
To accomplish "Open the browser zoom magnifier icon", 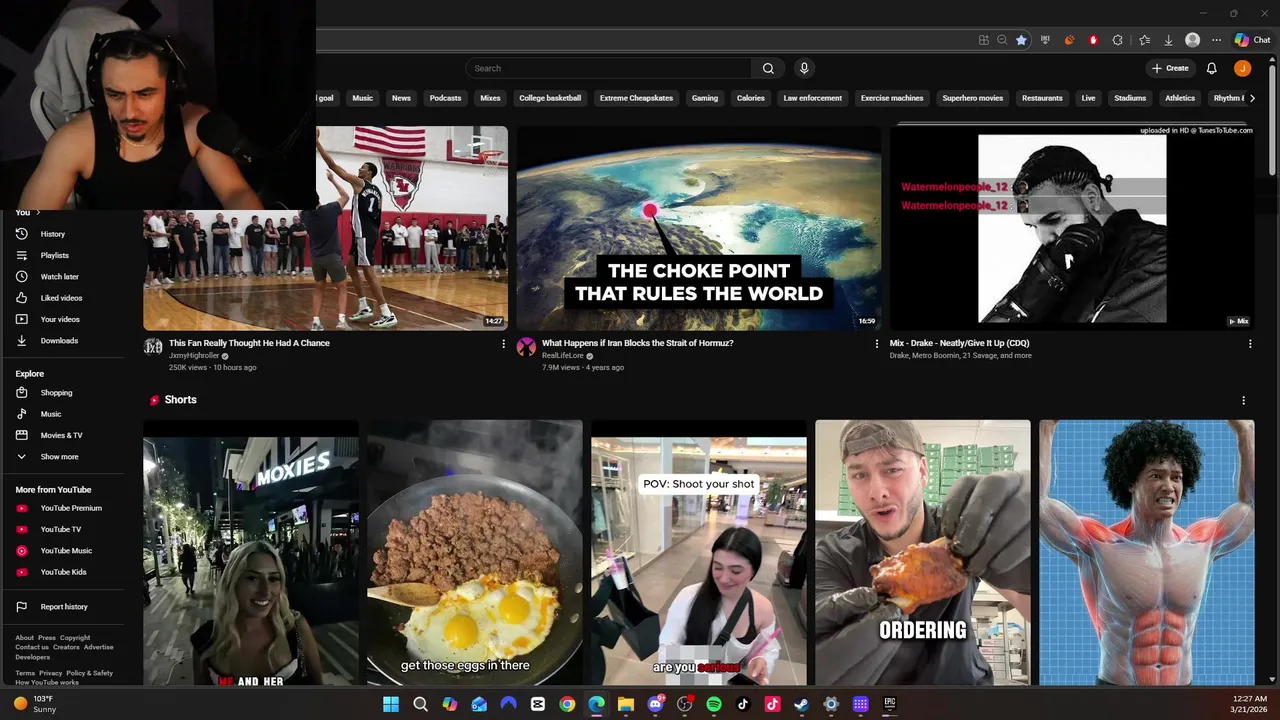I will tap(1002, 40).
